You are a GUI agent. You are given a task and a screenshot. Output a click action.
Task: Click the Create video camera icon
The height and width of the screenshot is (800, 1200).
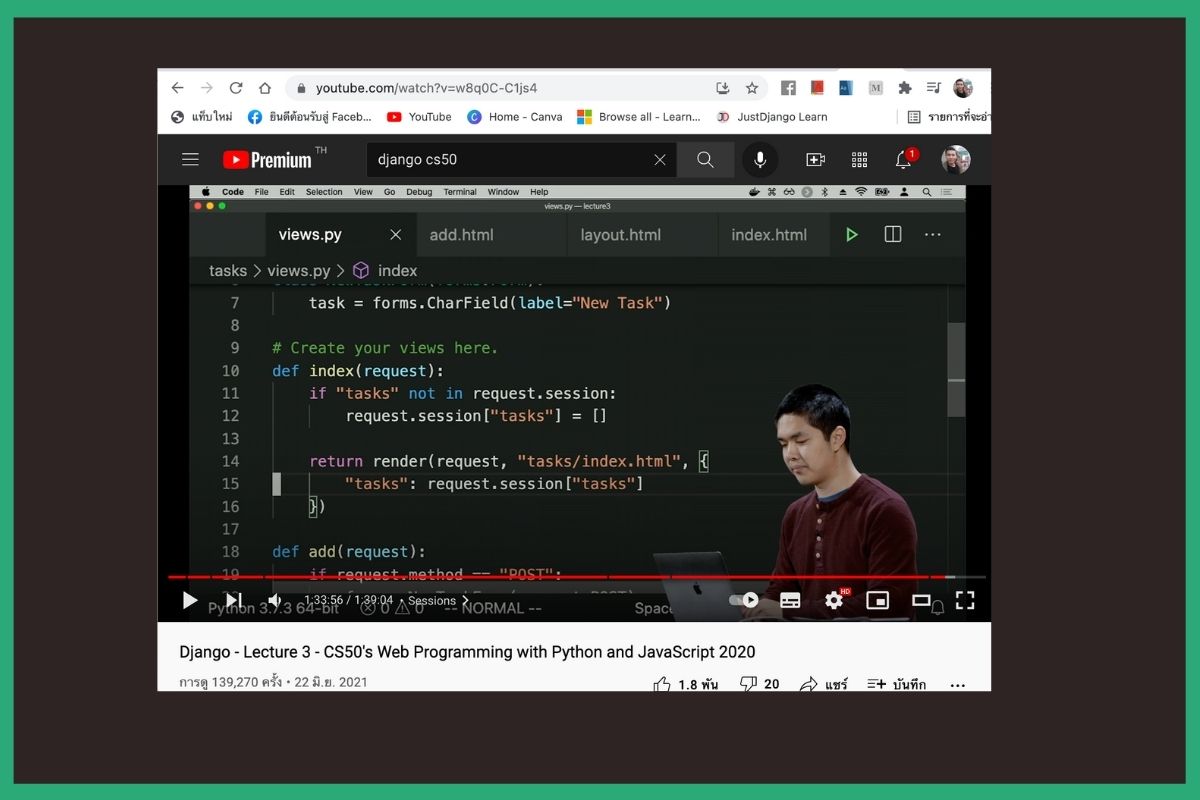(x=815, y=159)
